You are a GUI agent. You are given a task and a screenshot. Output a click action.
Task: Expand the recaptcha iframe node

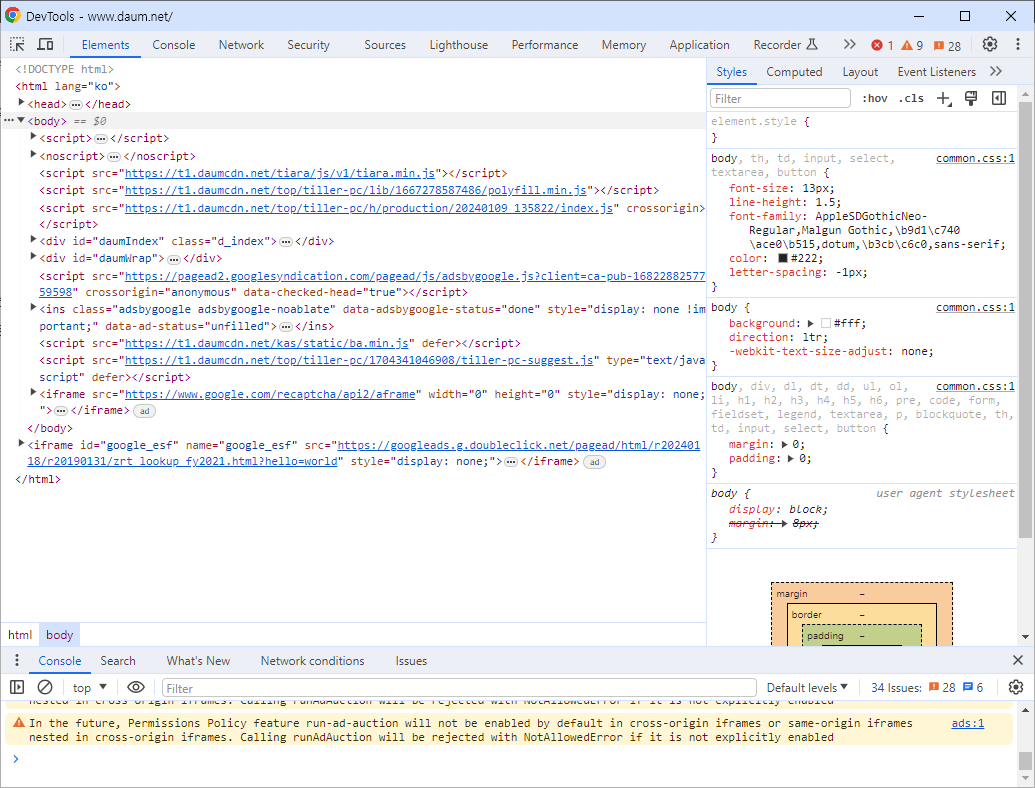(x=33, y=393)
